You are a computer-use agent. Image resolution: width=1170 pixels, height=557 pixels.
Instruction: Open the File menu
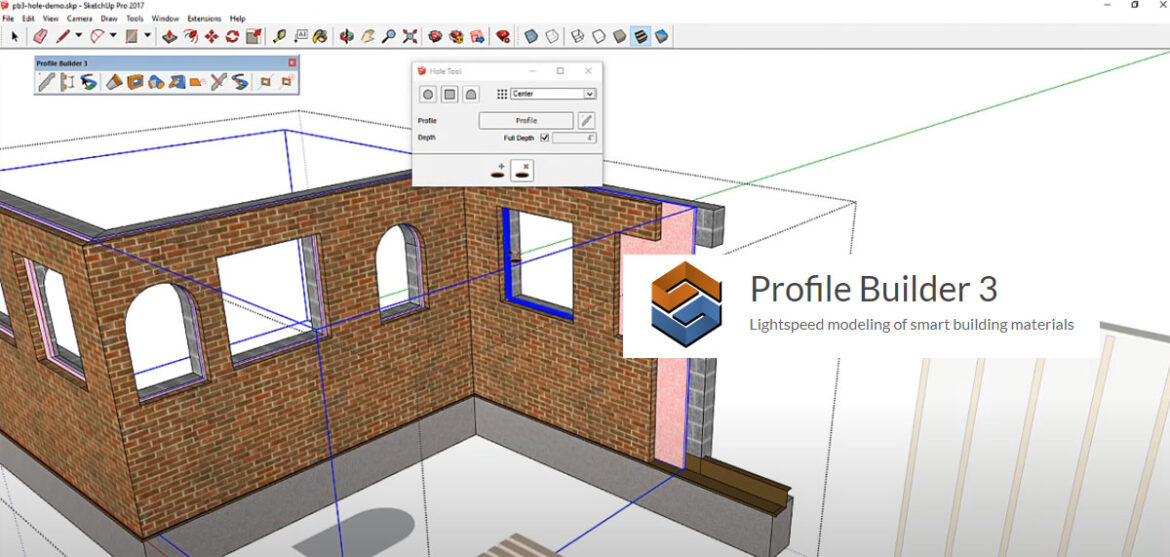pos(8,18)
